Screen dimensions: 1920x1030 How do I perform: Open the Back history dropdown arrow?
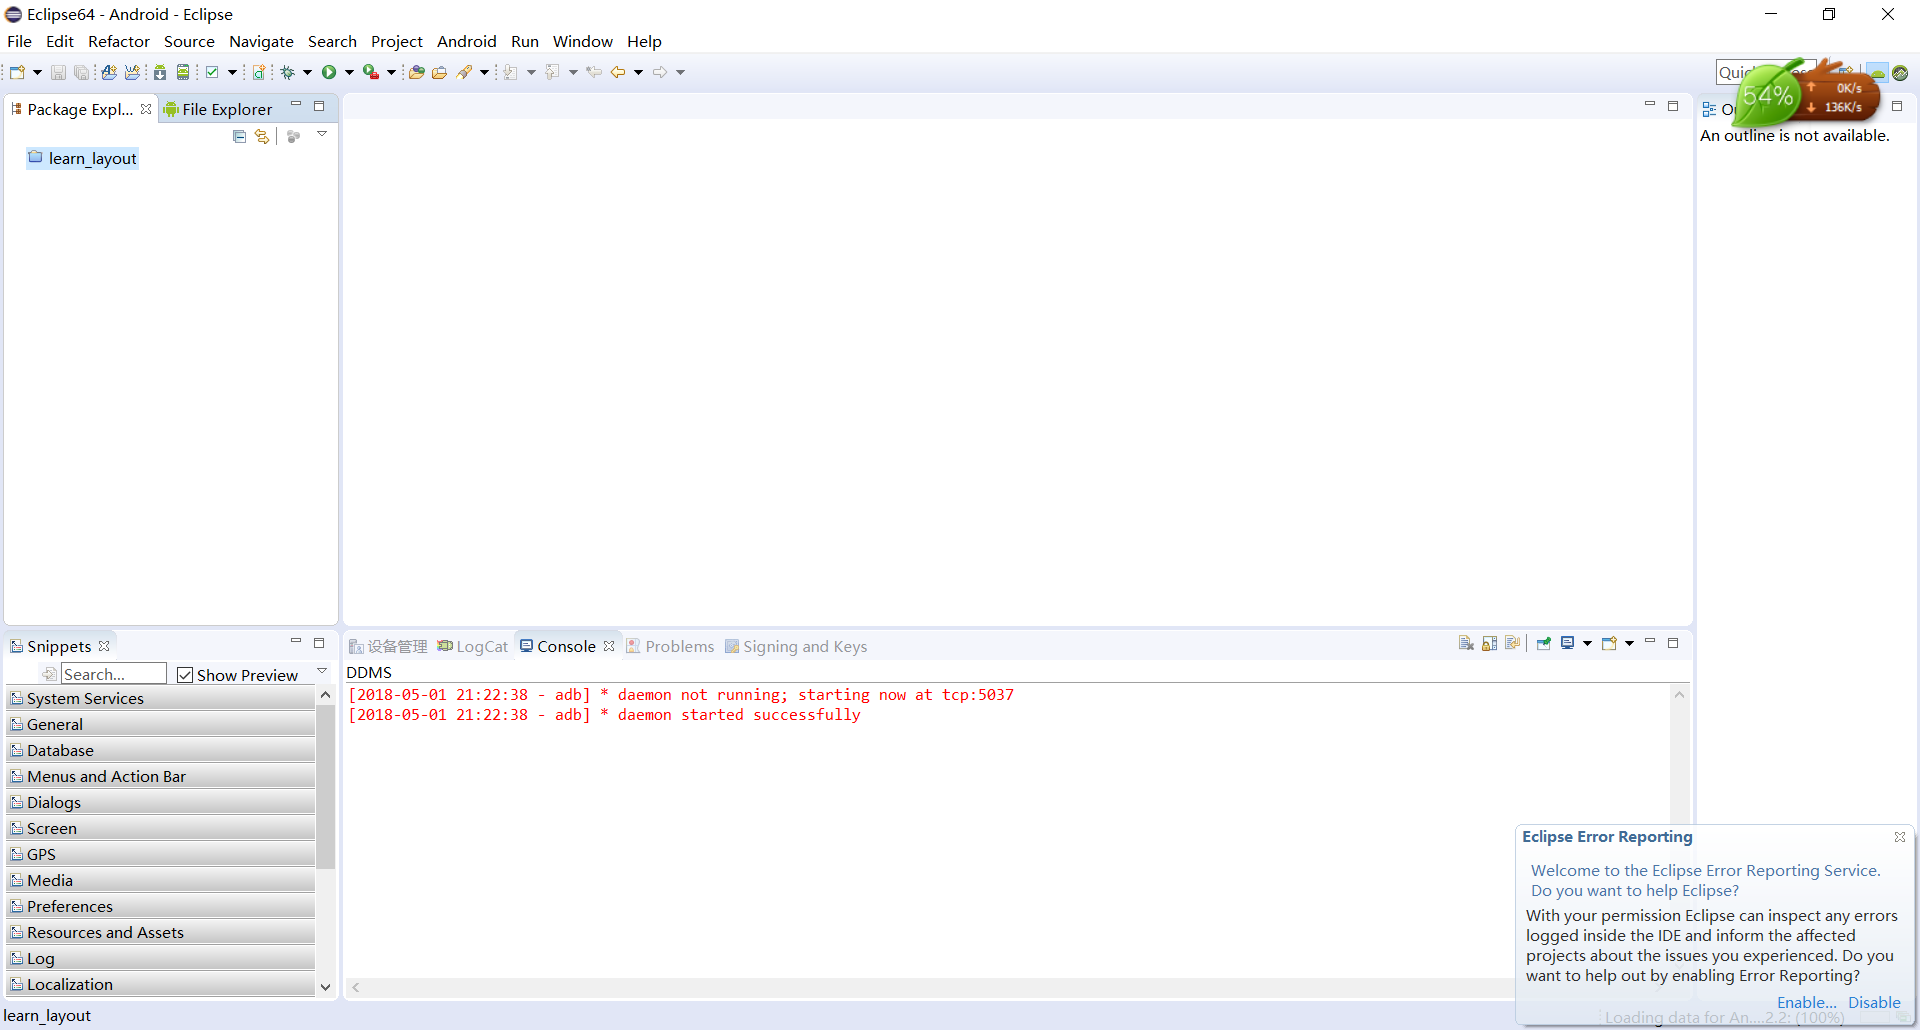tap(638, 72)
